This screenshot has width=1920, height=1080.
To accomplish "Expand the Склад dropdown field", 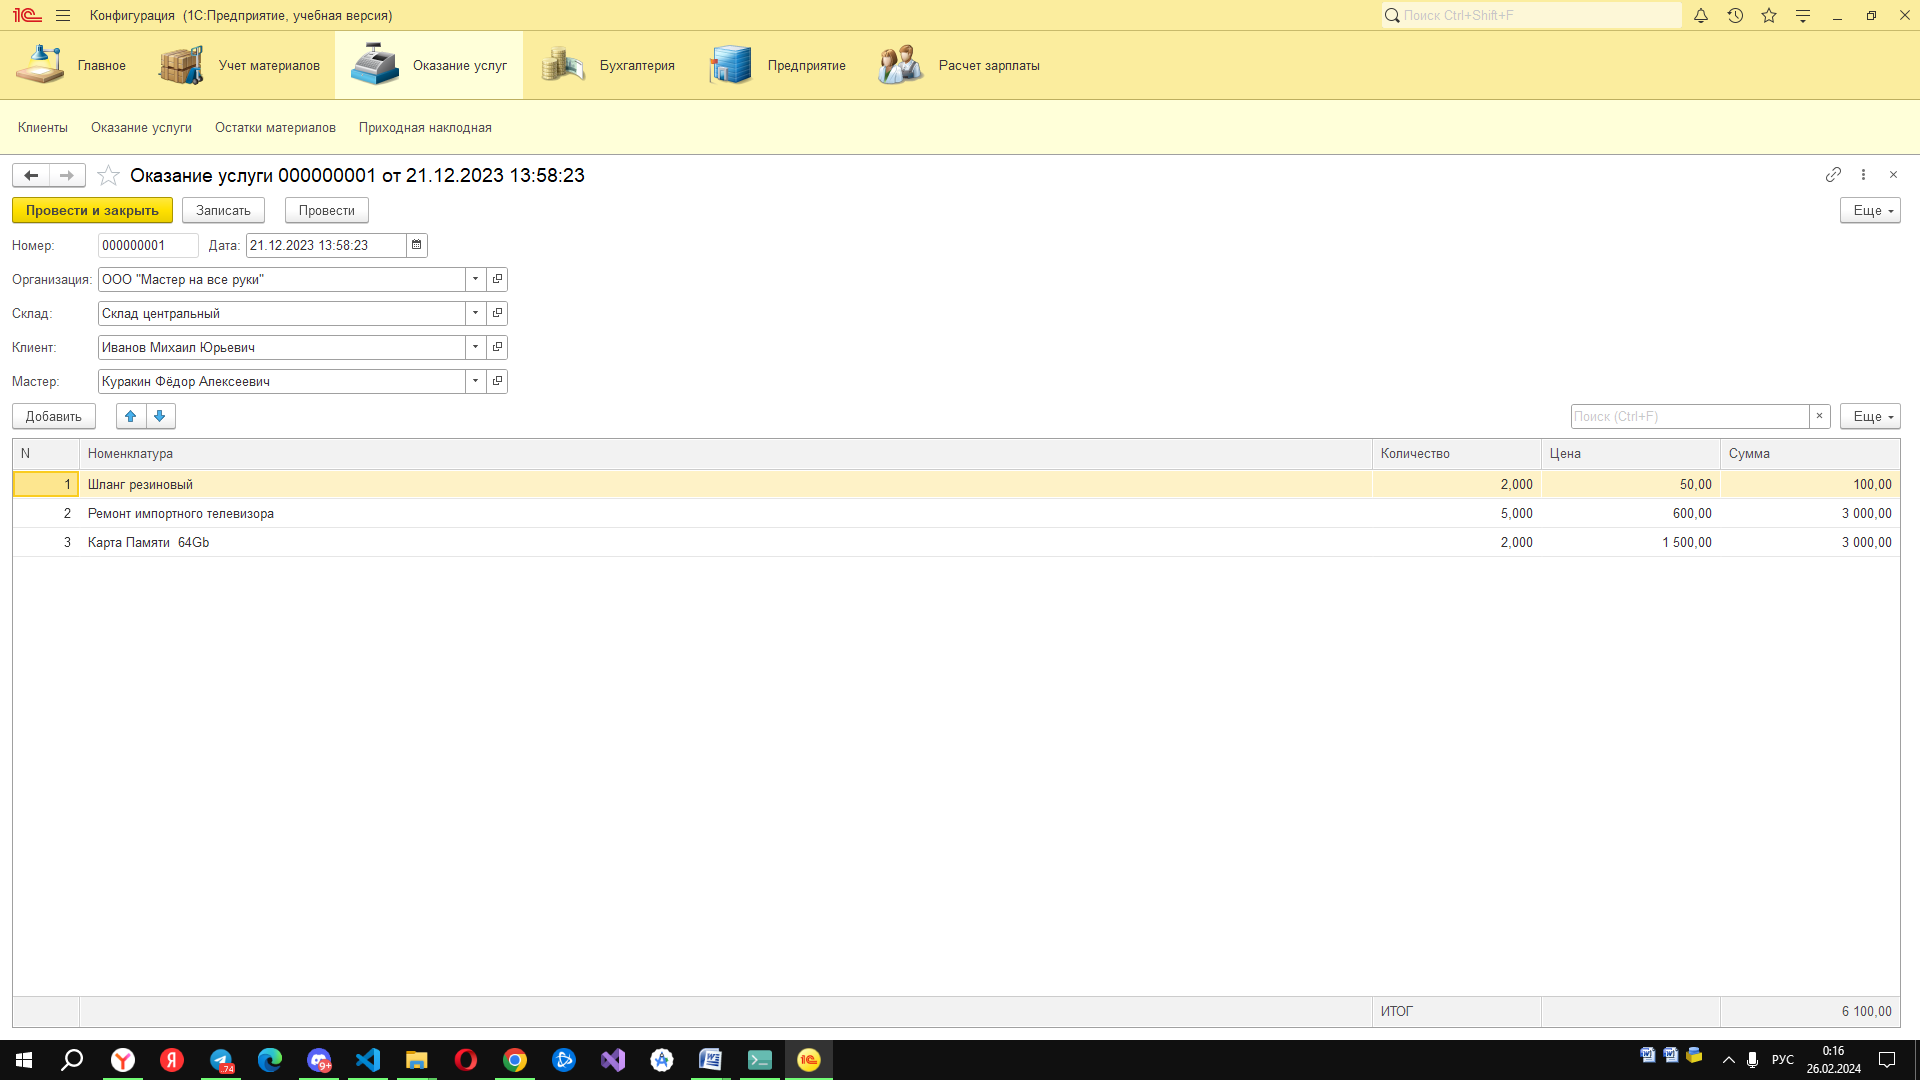I will tap(475, 313).
